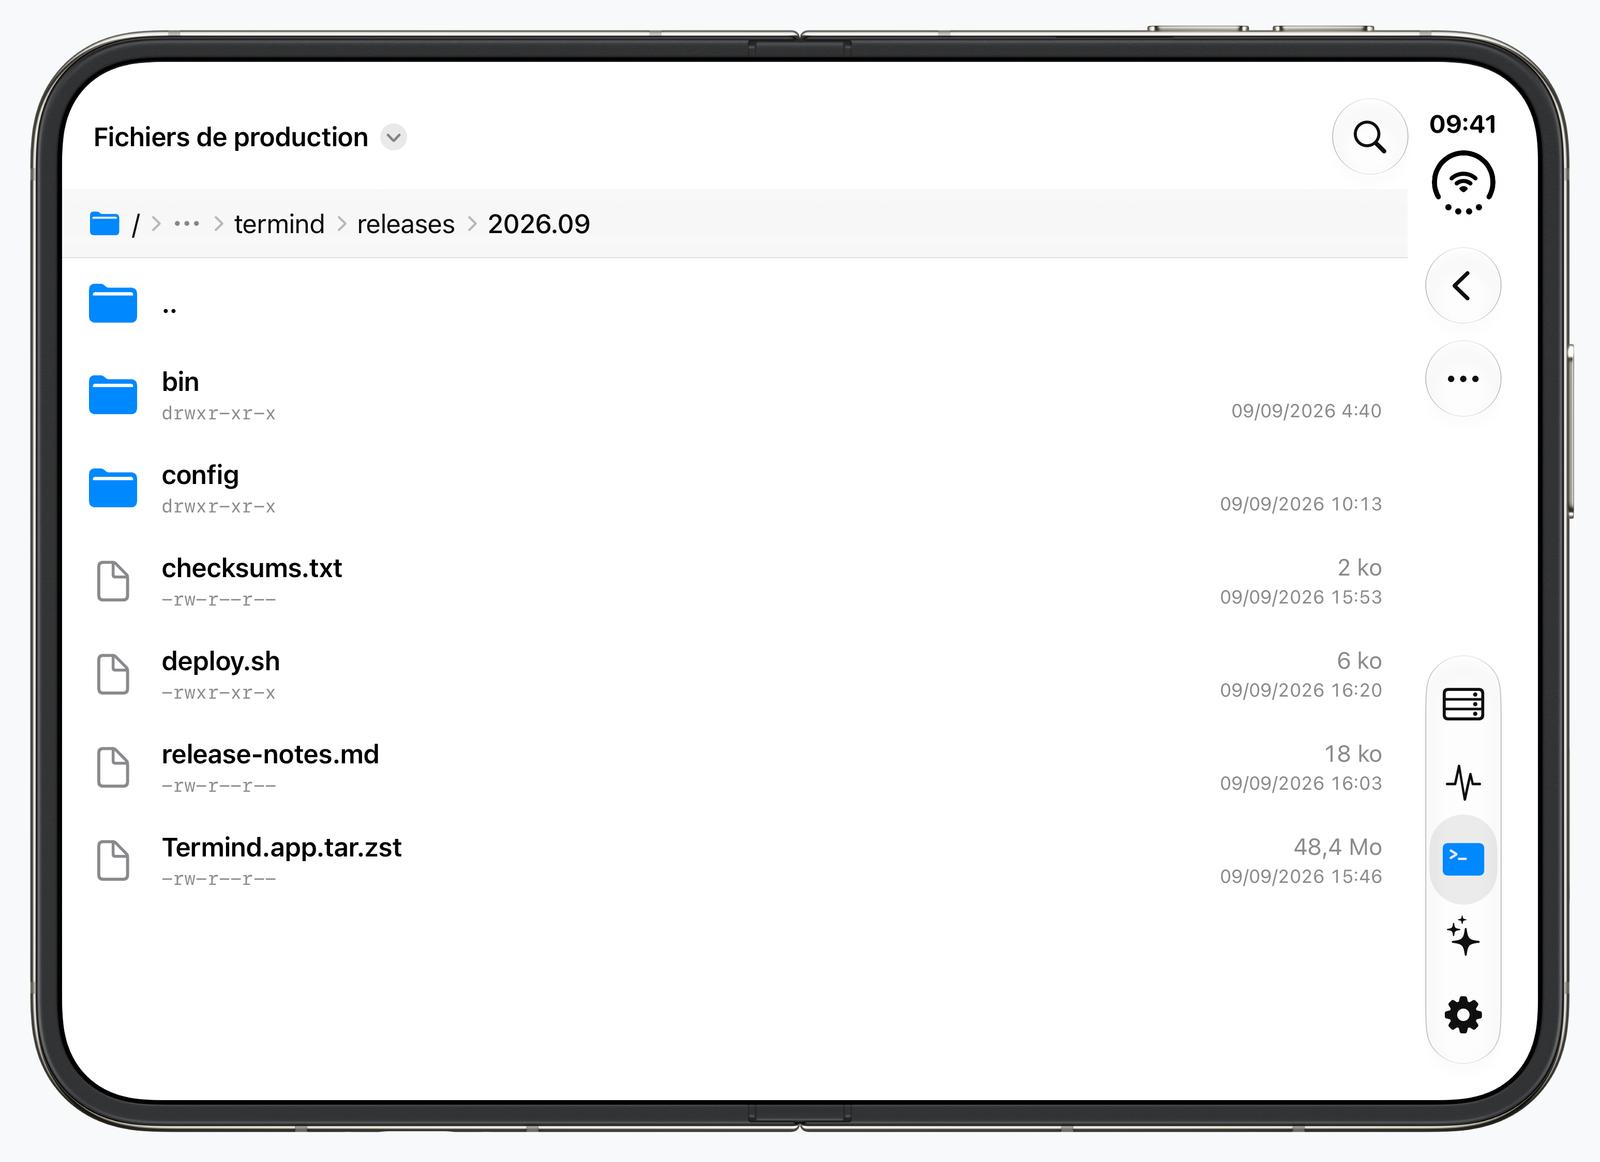Click the 6 ko file size

tap(1360, 661)
